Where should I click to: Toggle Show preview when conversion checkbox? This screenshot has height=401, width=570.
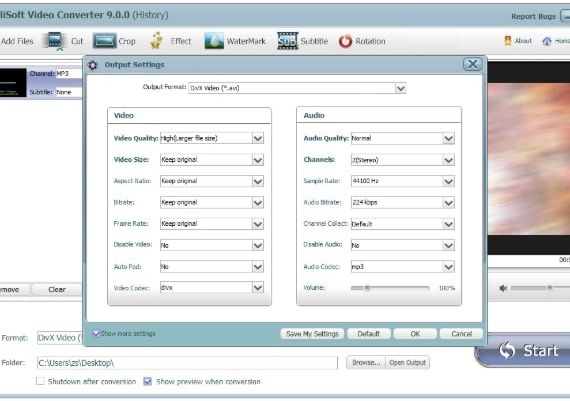[x=147, y=381]
